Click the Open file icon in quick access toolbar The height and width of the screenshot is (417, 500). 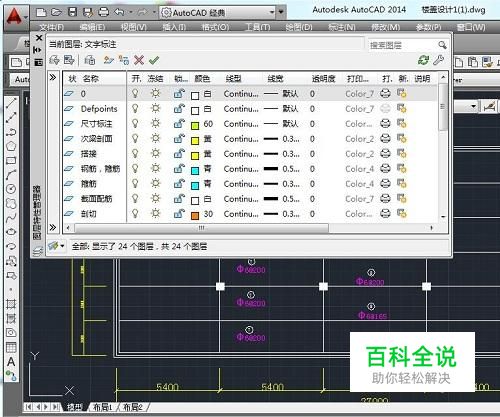tap(56, 13)
